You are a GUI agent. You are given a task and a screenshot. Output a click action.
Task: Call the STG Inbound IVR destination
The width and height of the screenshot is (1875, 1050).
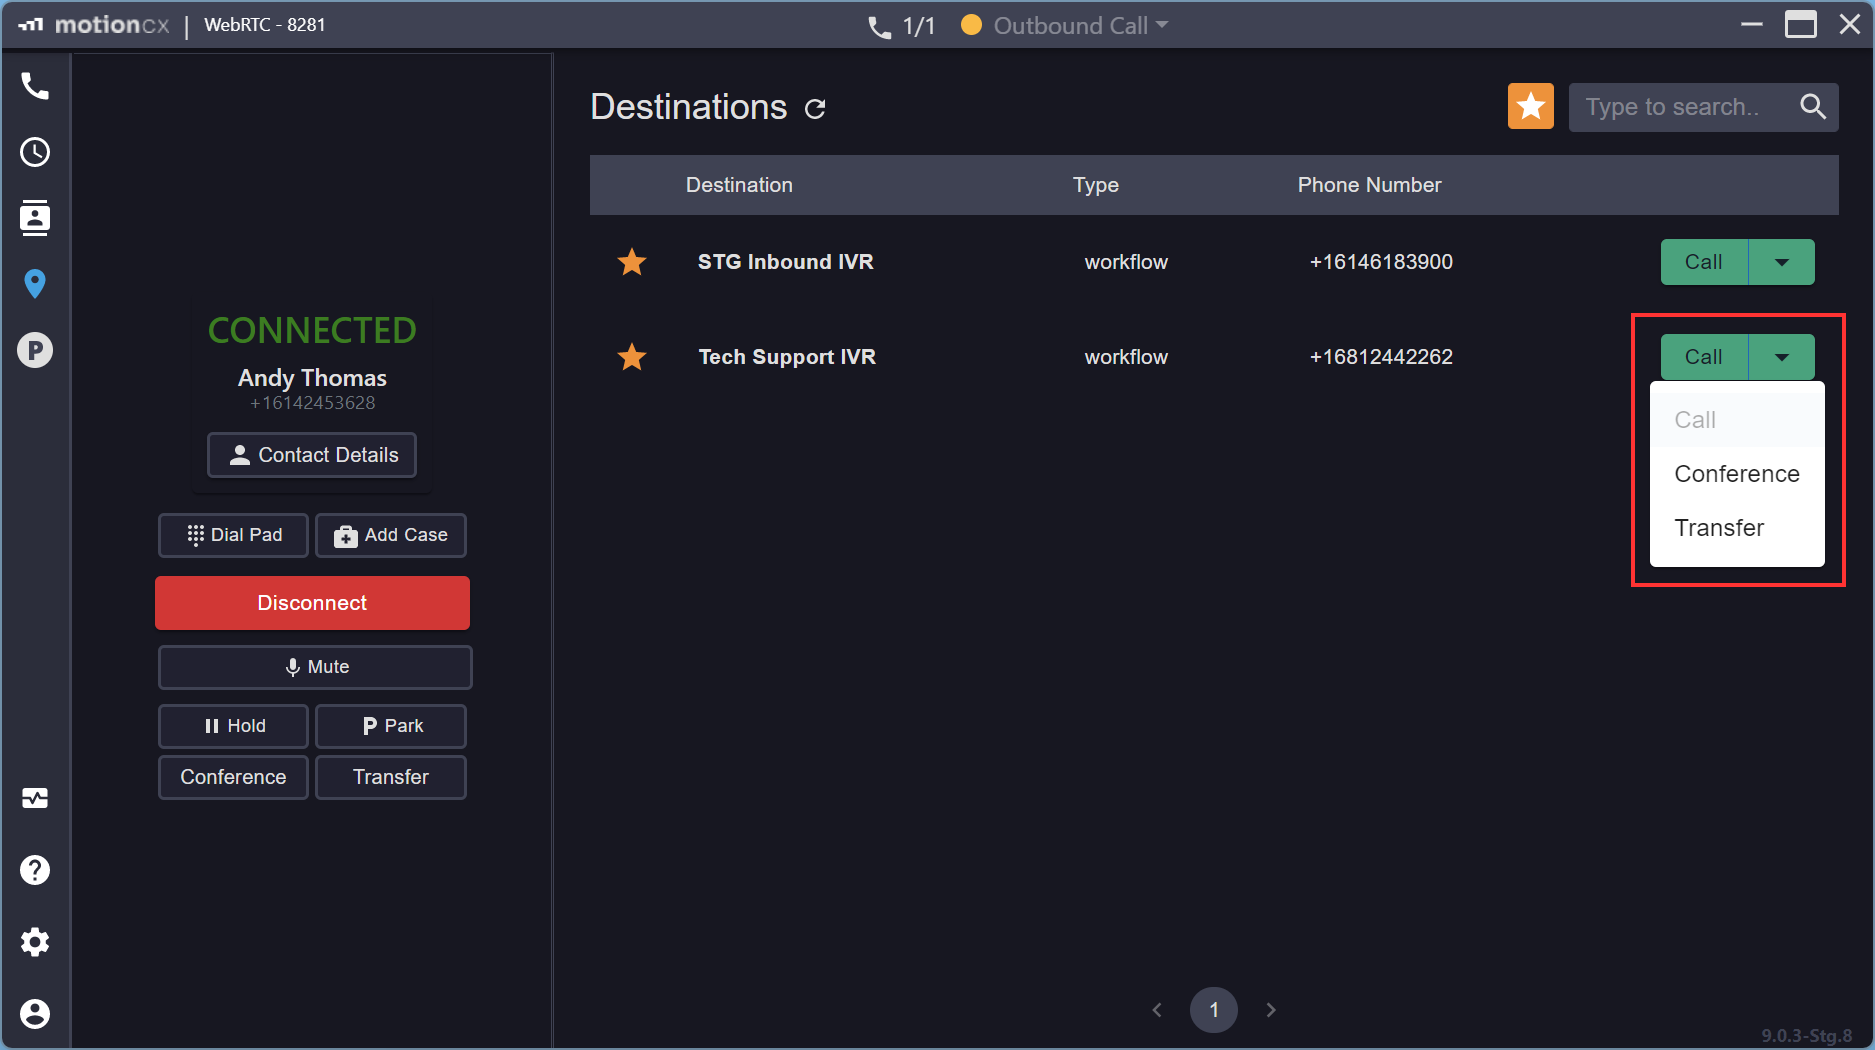tap(1704, 262)
